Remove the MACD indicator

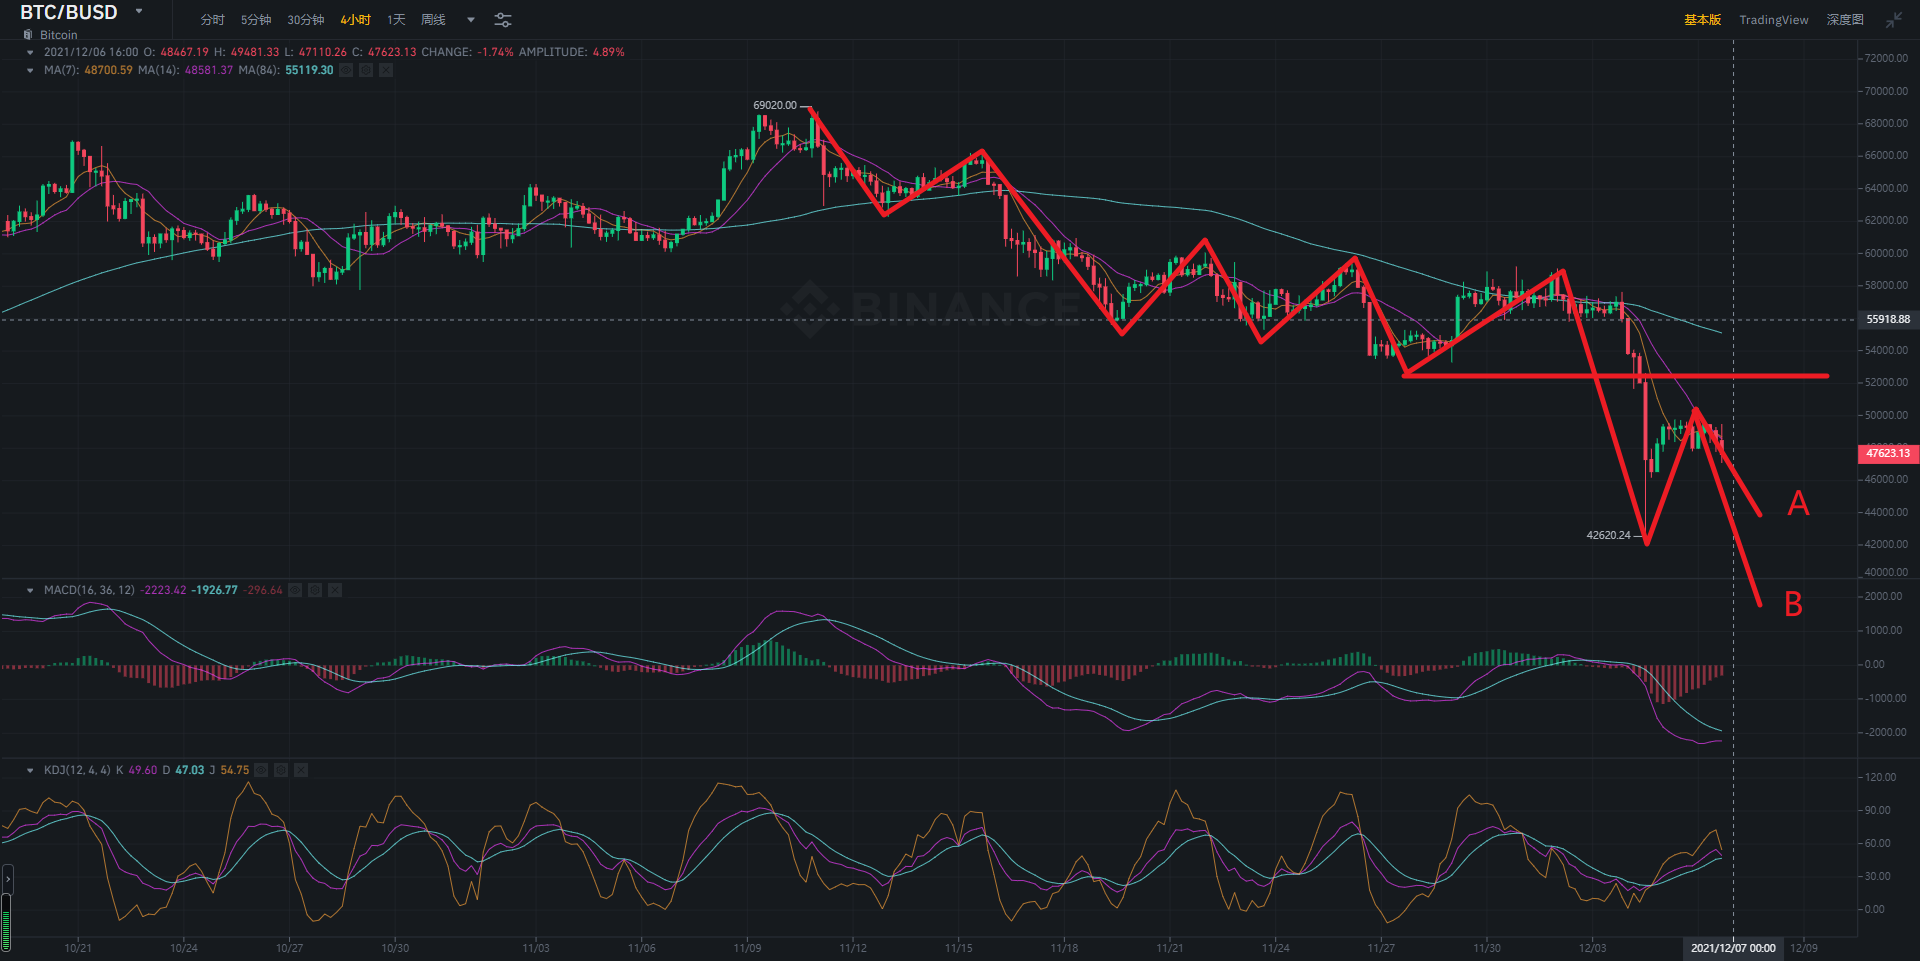point(335,590)
